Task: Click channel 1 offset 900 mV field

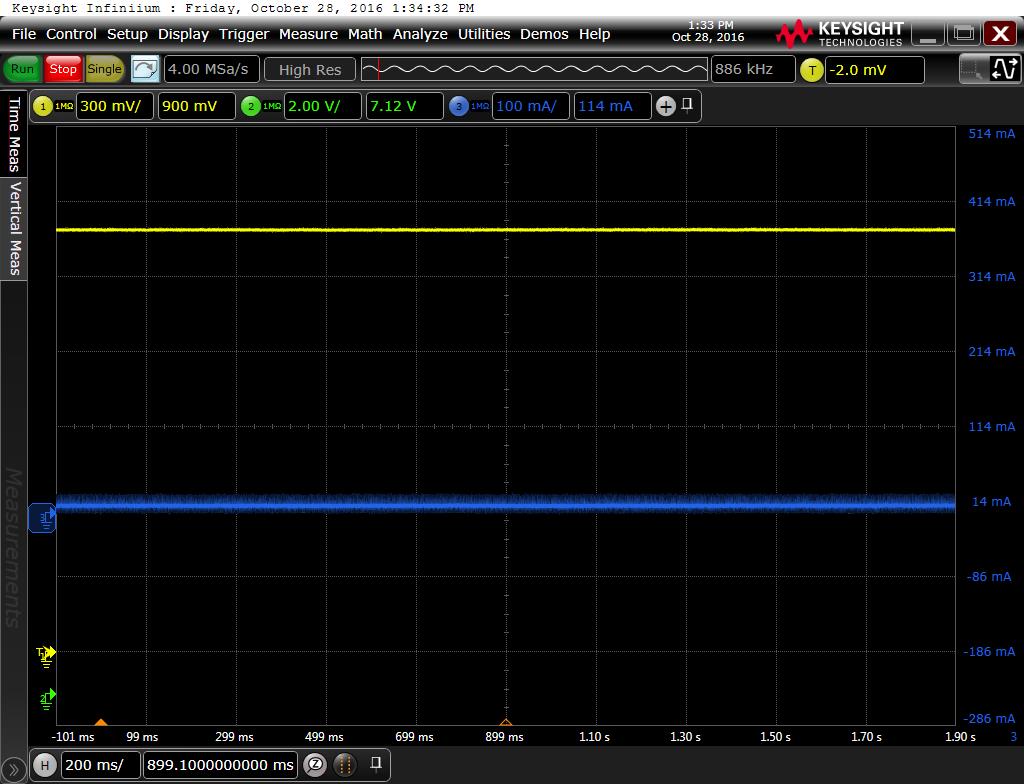Action: point(197,106)
